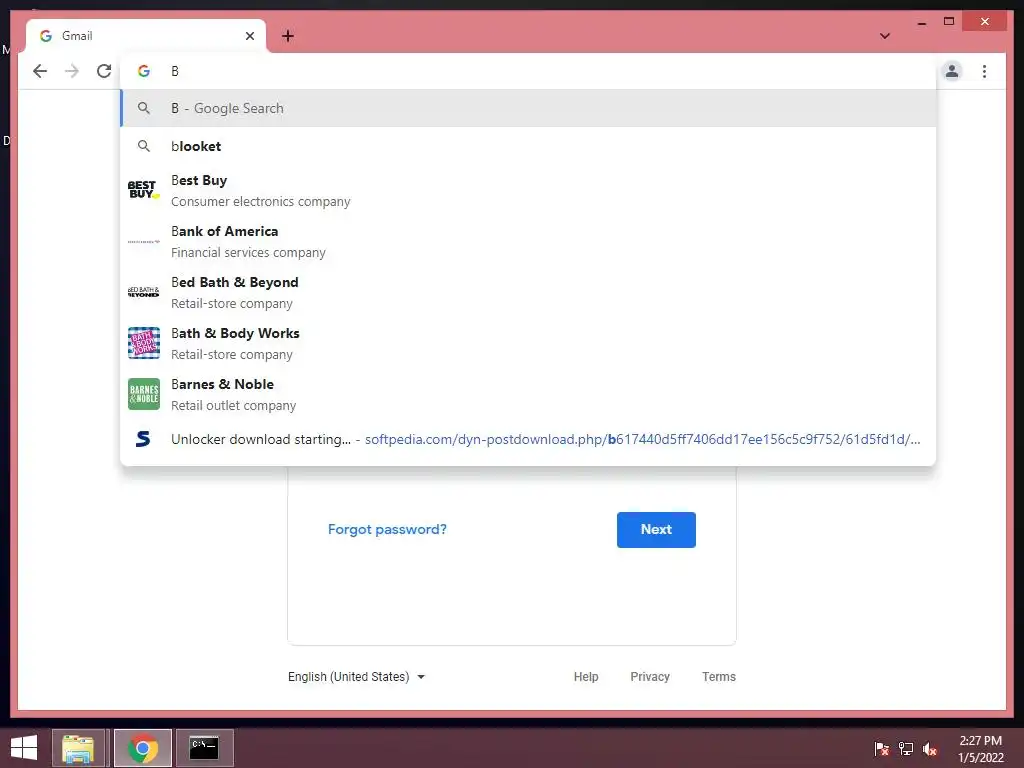
Task: Open the Privacy link
Action: (650, 677)
